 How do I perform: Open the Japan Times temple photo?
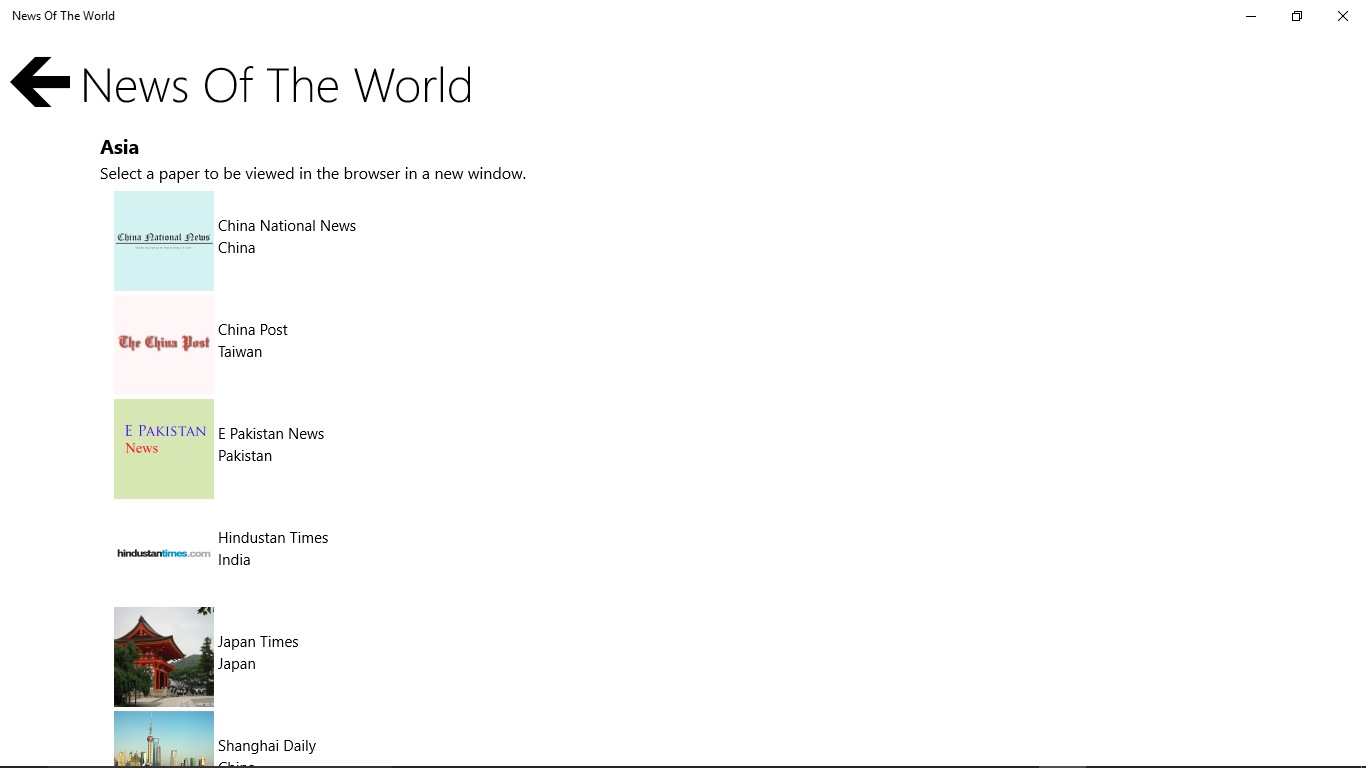pyautogui.click(x=163, y=657)
